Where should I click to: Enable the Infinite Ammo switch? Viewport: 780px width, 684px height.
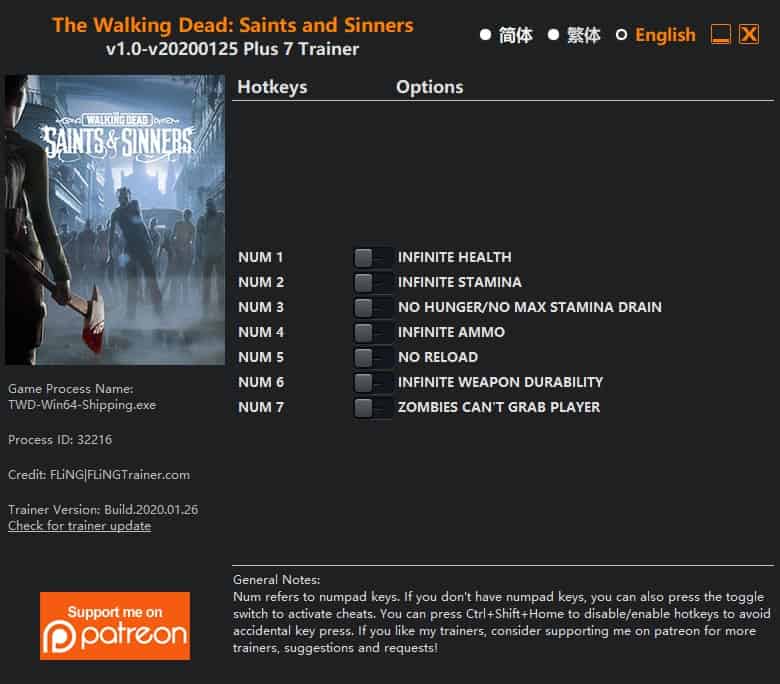coord(373,332)
